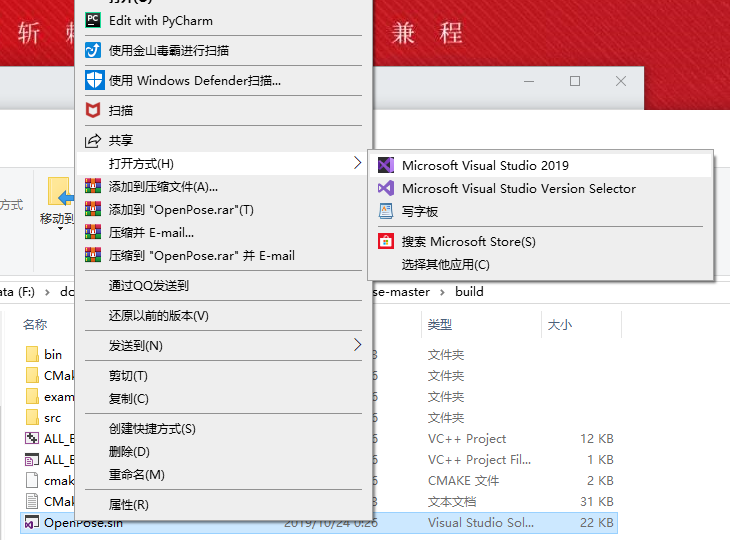Choose the 共享 menu entry
The height and width of the screenshot is (540, 730).
coord(121,141)
